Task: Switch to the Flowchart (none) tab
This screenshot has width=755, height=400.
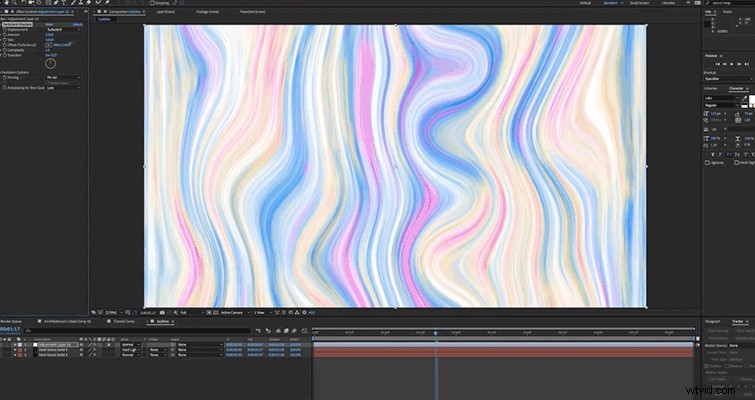Action: (253, 12)
